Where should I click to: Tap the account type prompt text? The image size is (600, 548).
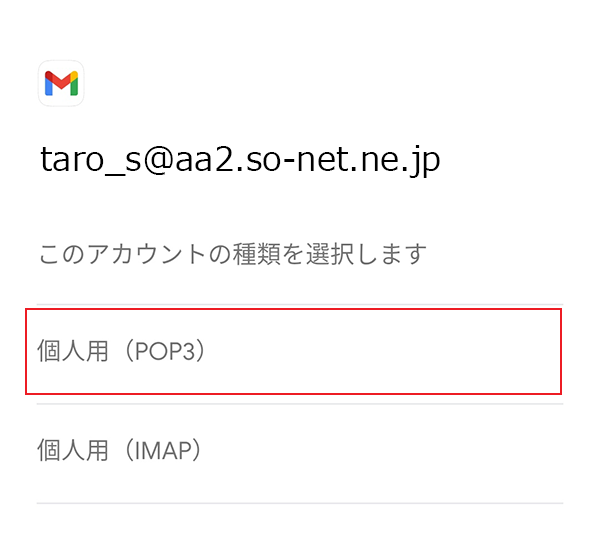pyautogui.click(x=232, y=254)
